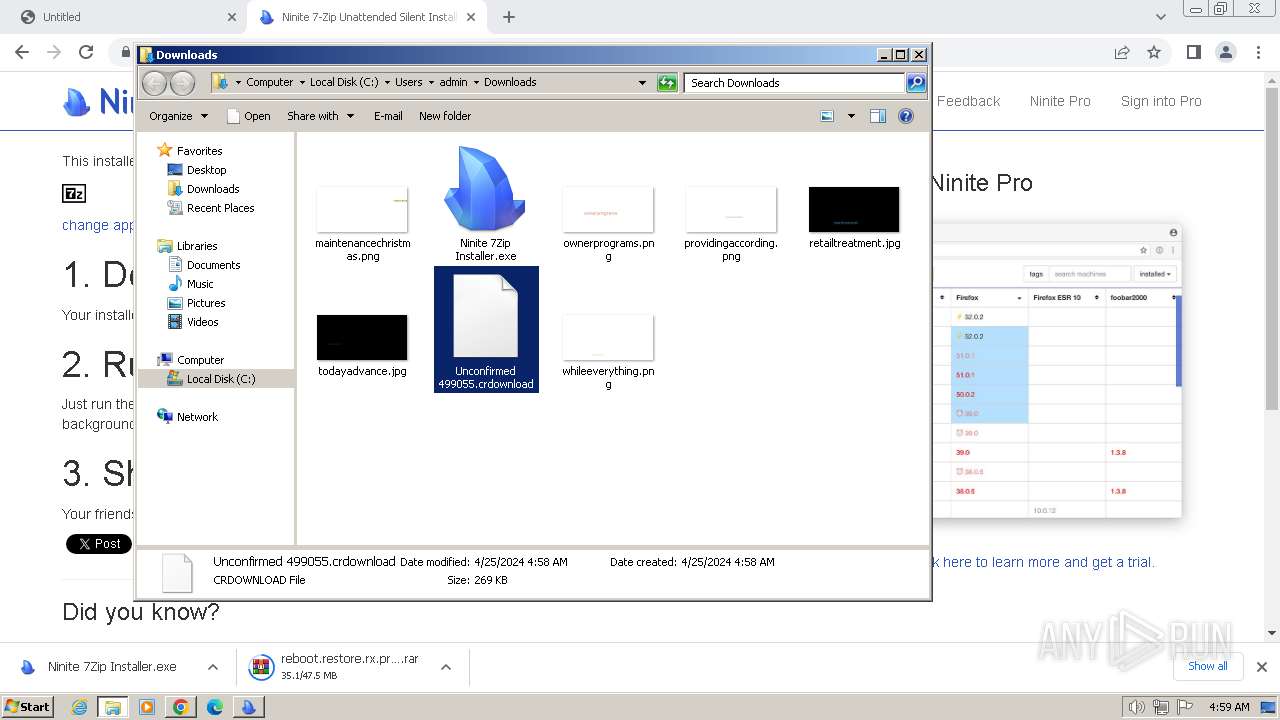Click the admin breadcrumb in address bar
The width and height of the screenshot is (1280, 720).
[x=453, y=83]
